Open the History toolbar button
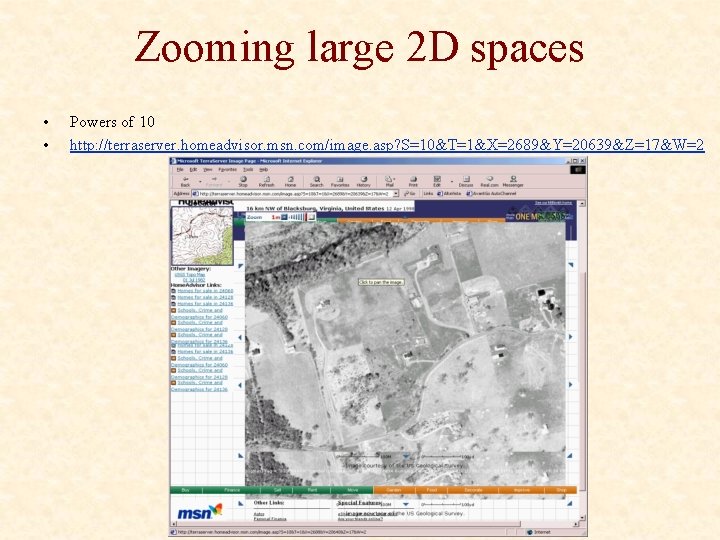The image size is (720, 540). tap(364, 181)
